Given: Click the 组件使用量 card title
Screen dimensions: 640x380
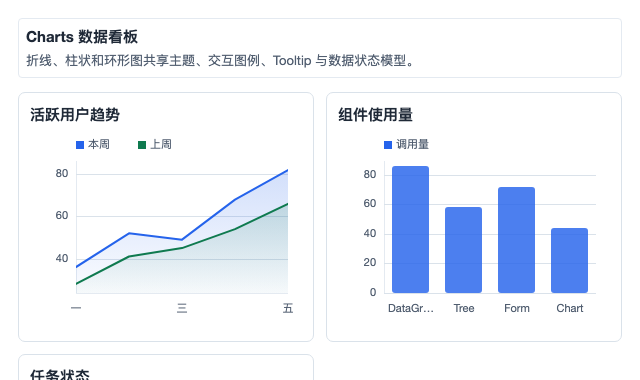Looking at the screenshot, I should [x=376, y=115].
